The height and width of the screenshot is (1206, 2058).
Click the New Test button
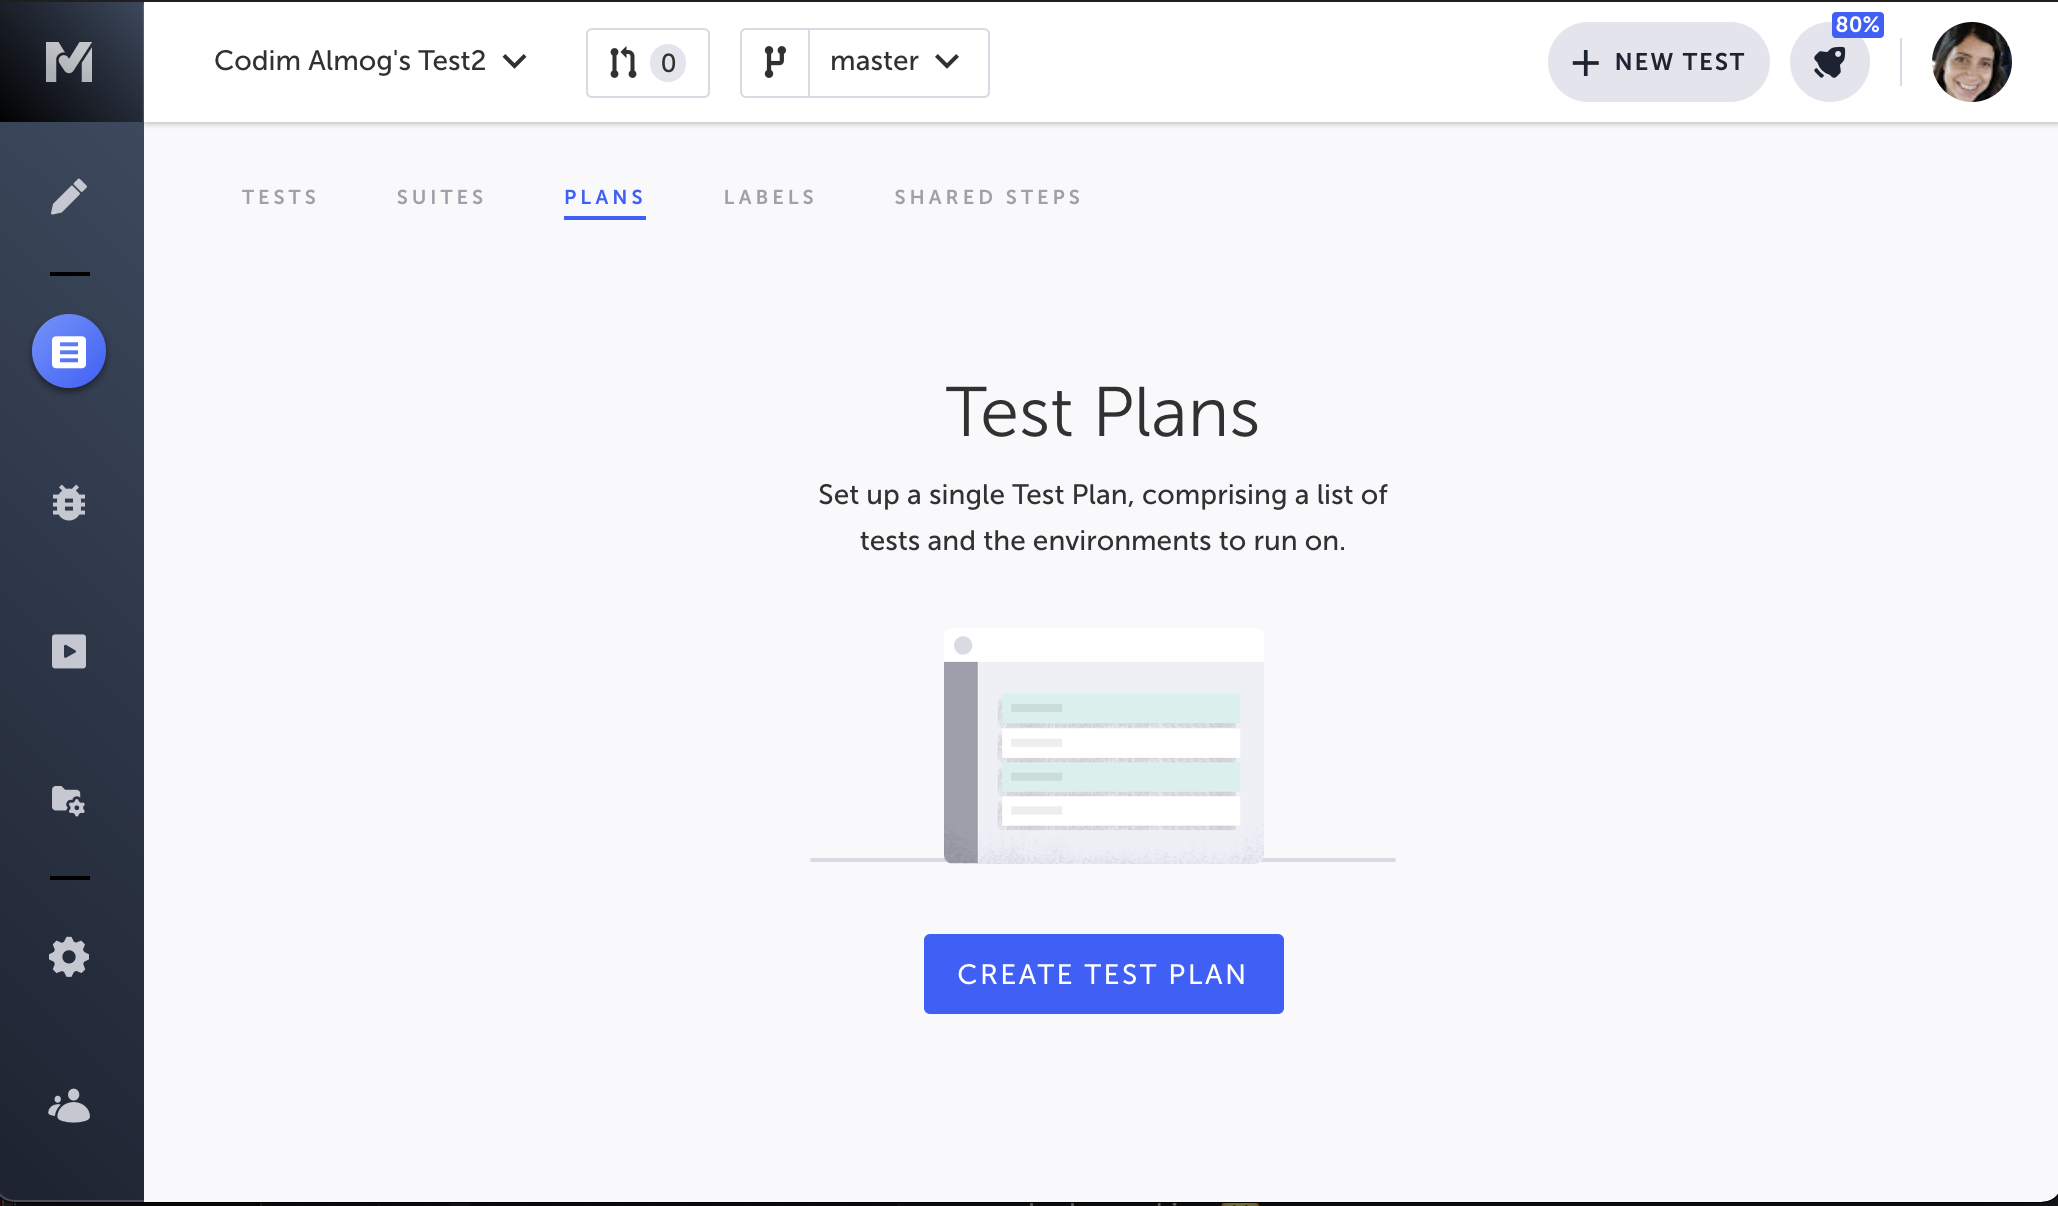pyautogui.click(x=1658, y=62)
